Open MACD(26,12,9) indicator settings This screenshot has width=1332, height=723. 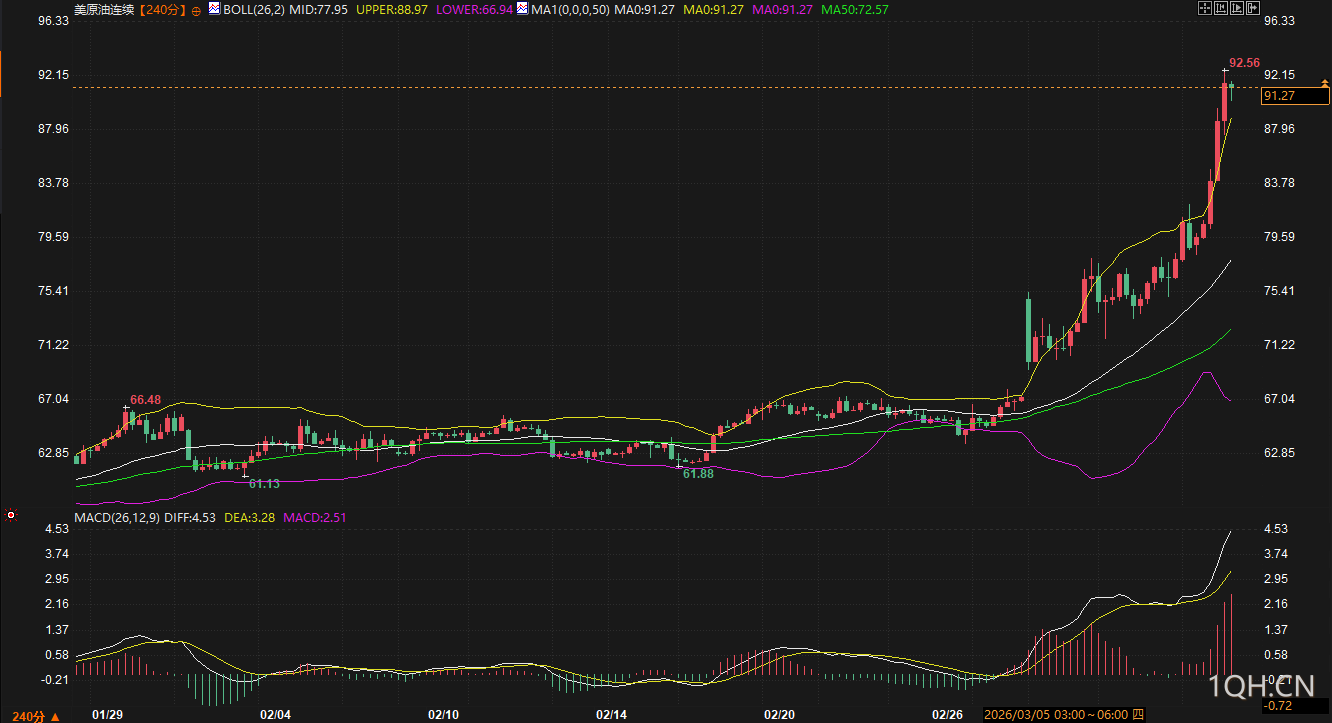[x=118, y=517]
